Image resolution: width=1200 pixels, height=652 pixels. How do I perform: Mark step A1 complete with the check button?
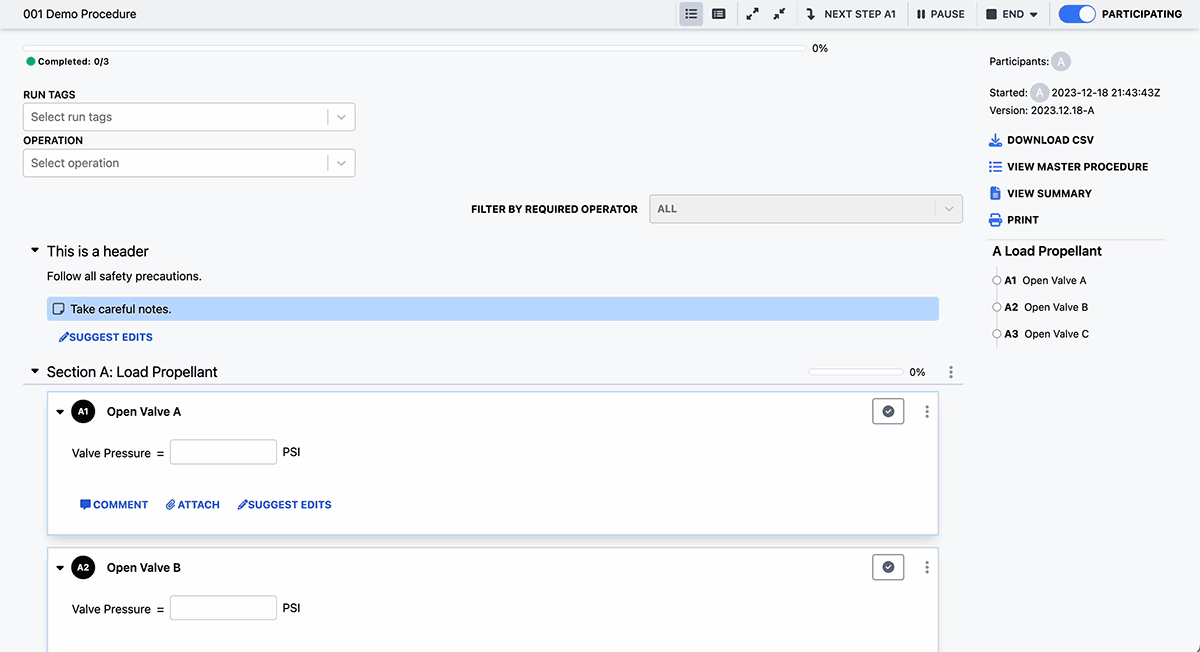888,411
